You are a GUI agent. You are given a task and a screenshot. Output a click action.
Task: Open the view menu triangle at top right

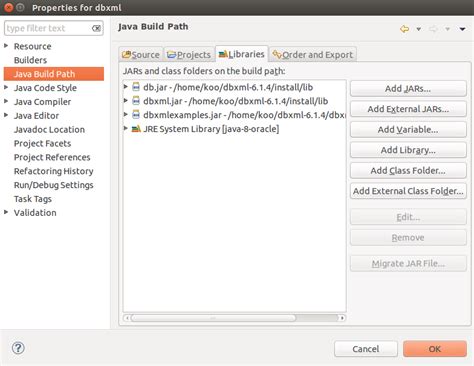tap(462, 29)
